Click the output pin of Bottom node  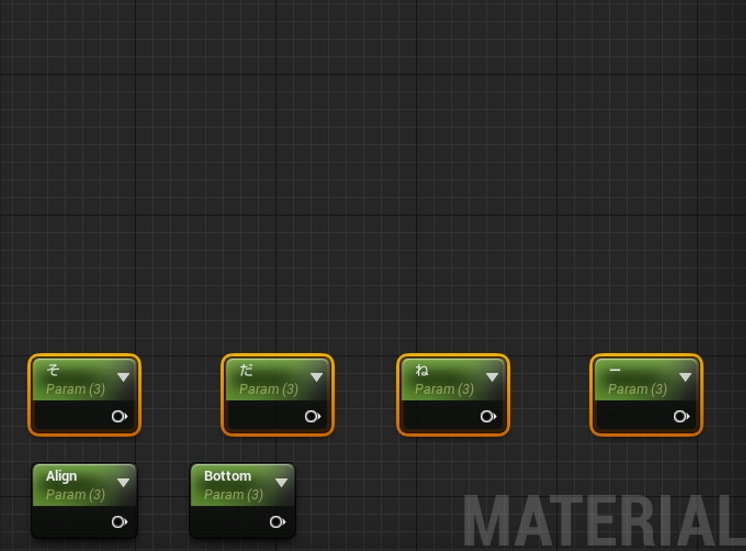[277, 522]
